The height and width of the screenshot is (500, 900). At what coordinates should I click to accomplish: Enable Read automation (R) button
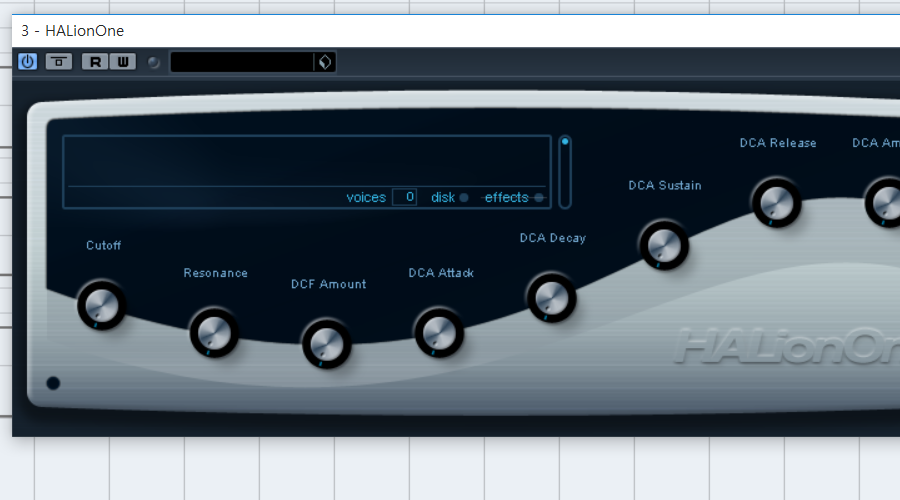click(95, 61)
